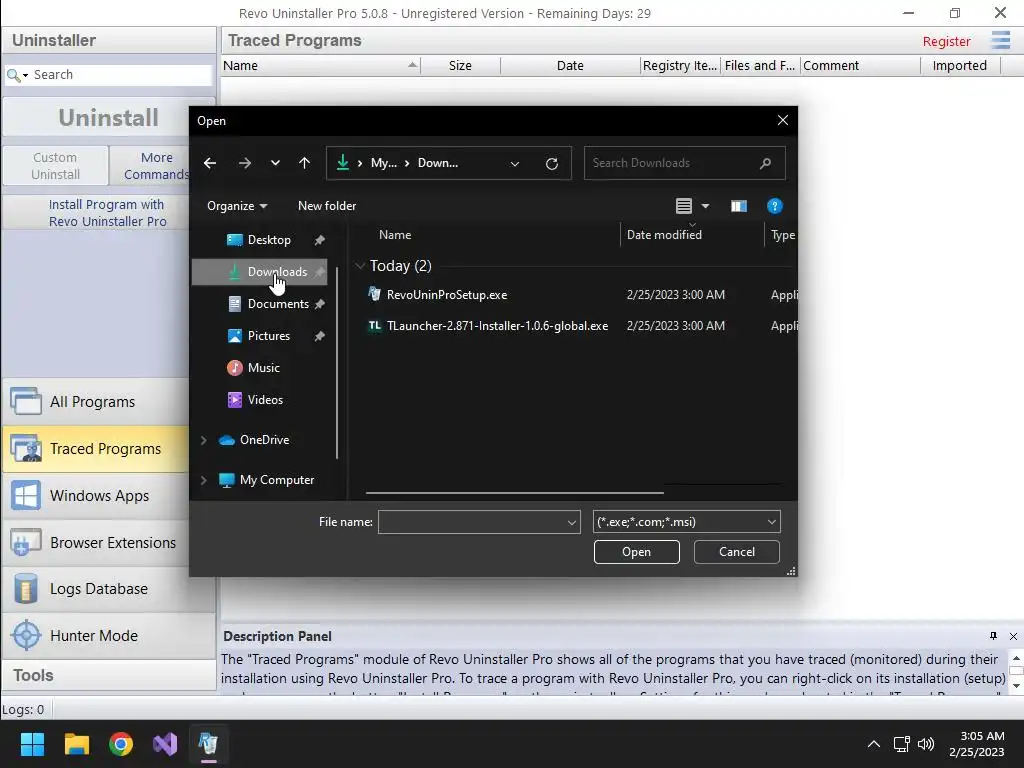Open the File name dropdown arrow
Image resolution: width=1024 pixels, height=768 pixels.
571,522
